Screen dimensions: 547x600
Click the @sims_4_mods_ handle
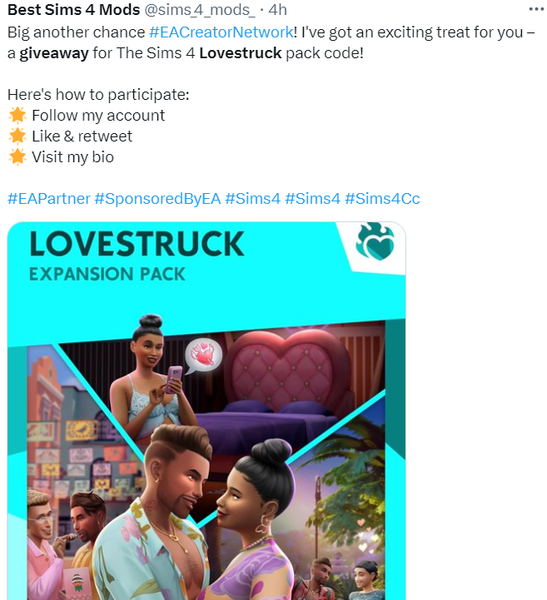[x=199, y=10]
